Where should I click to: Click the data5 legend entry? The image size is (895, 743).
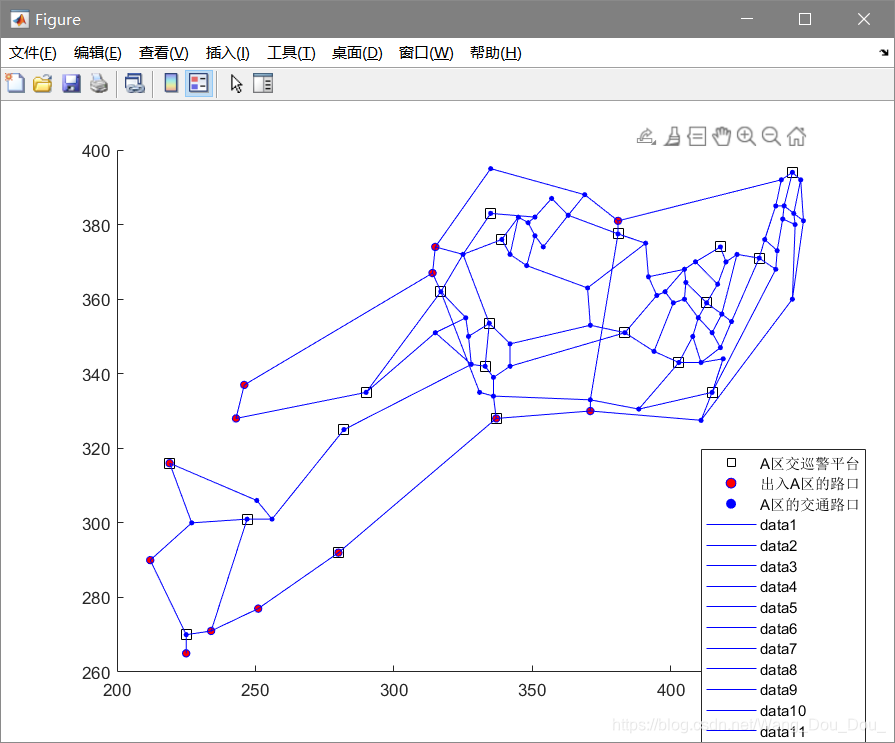coord(777,608)
